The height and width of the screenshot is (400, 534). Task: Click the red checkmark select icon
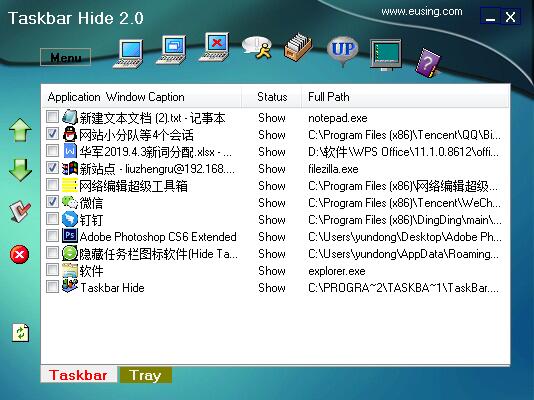coord(20,211)
